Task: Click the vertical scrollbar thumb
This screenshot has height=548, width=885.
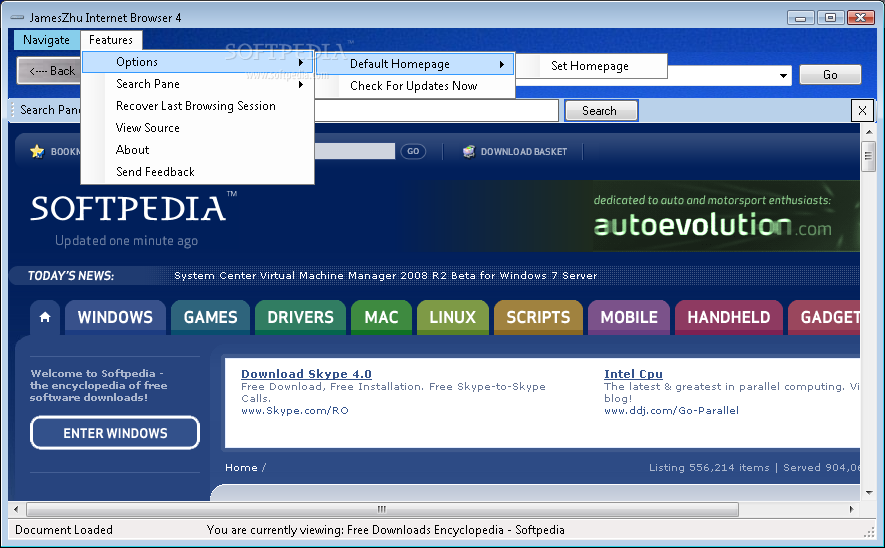Action: click(x=869, y=157)
